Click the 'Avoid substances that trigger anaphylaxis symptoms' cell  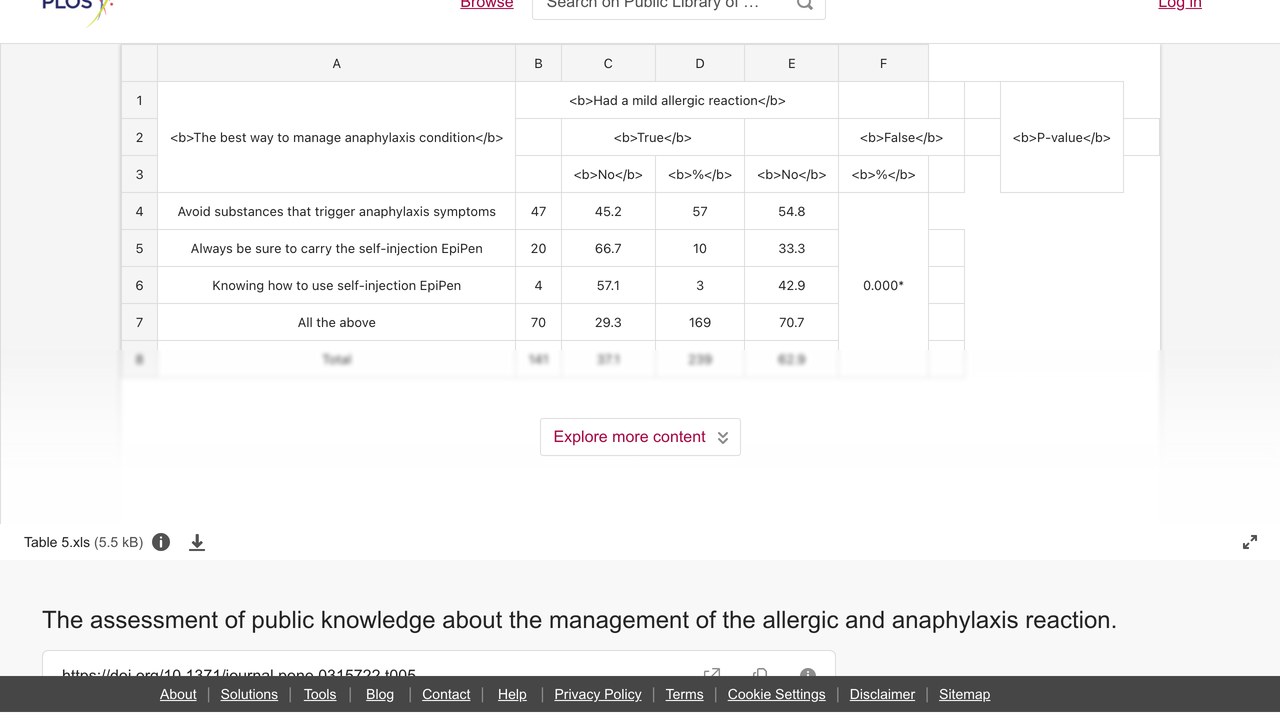[336, 211]
